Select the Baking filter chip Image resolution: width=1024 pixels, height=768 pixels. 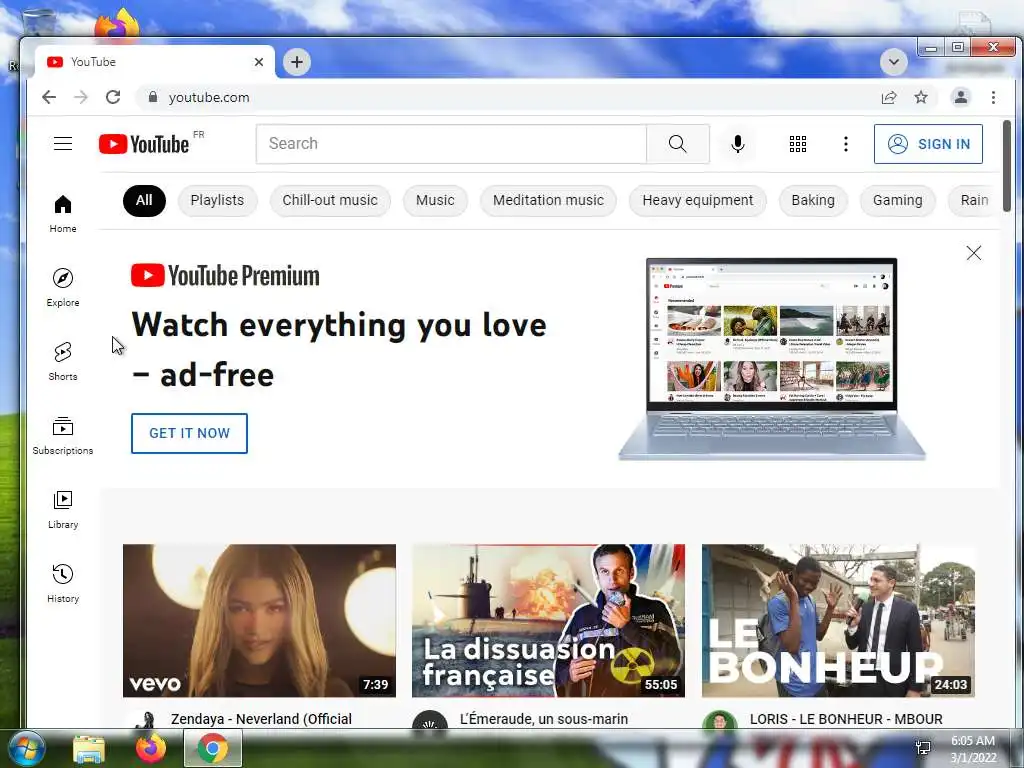tap(813, 200)
